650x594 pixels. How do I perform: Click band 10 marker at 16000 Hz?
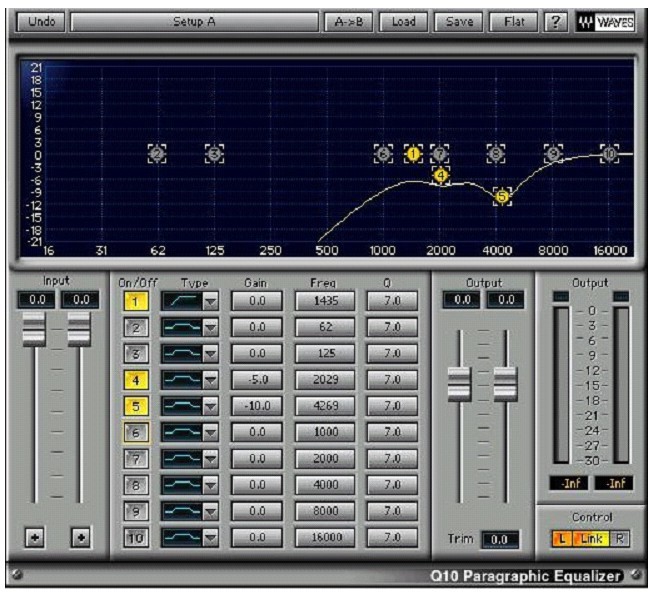(609, 154)
